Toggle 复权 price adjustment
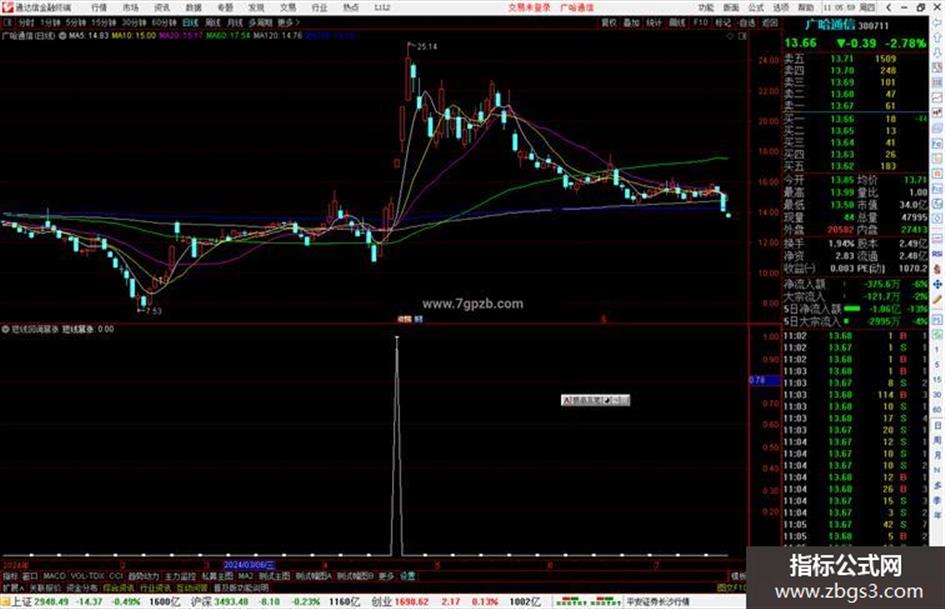945x609 pixels. tap(608, 22)
